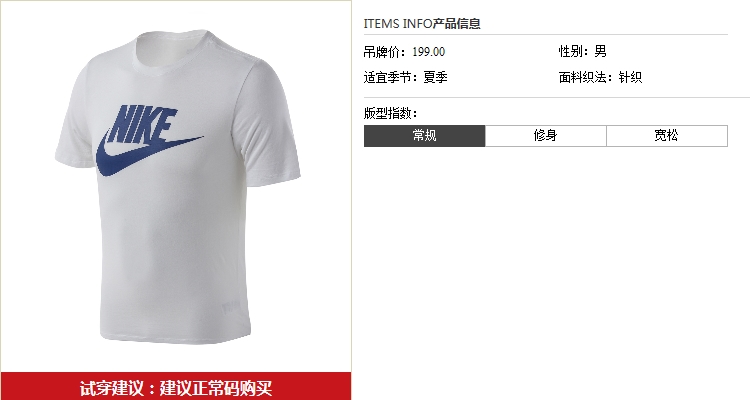Select the 修身 fit option
This screenshot has width=750, height=400.
point(546,136)
